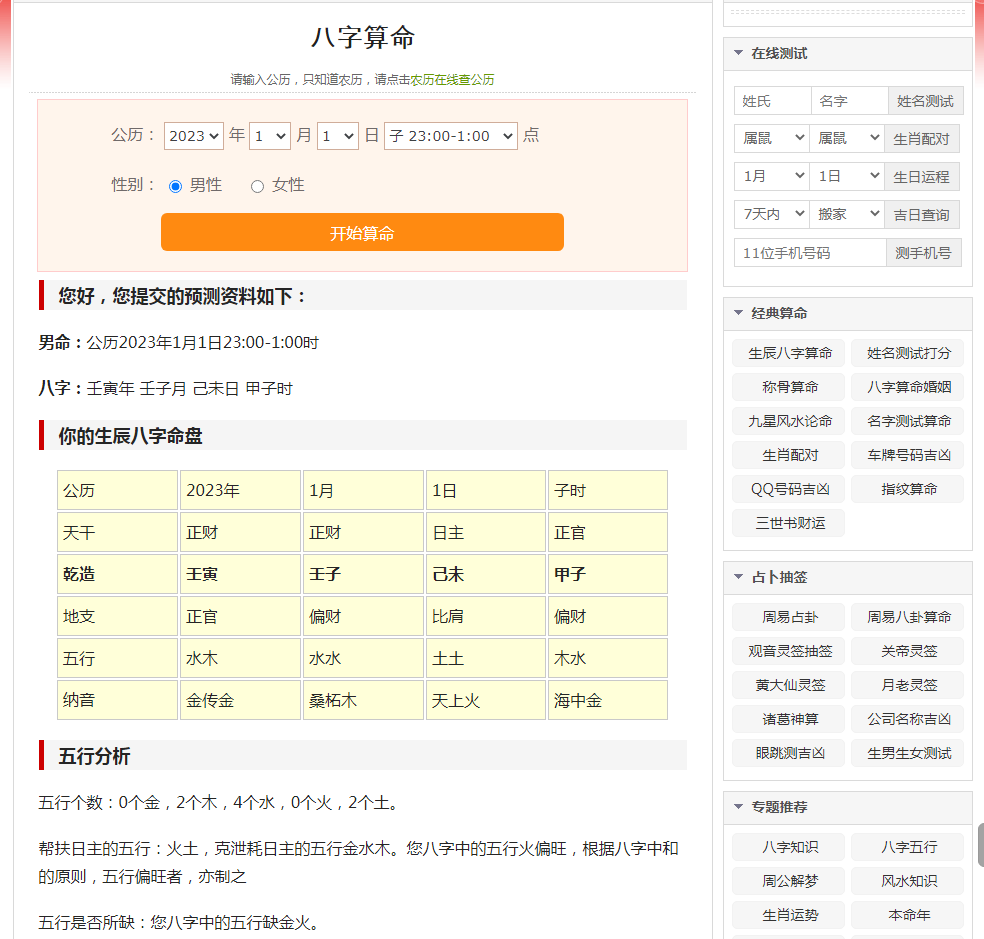
Task: Open the 搬家 event type dropdown
Action: tap(846, 214)
